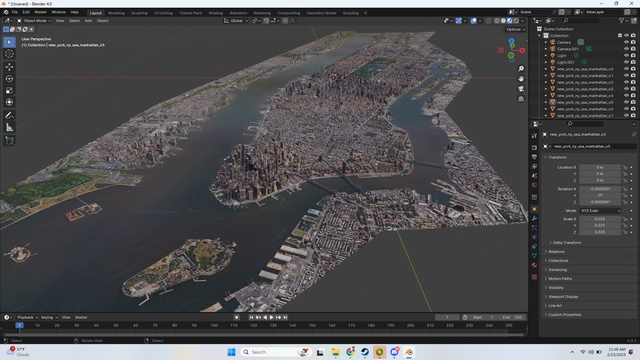Open the Tool properties tab
The height and width of the screenshot is (360, 640).
point(534,136)
